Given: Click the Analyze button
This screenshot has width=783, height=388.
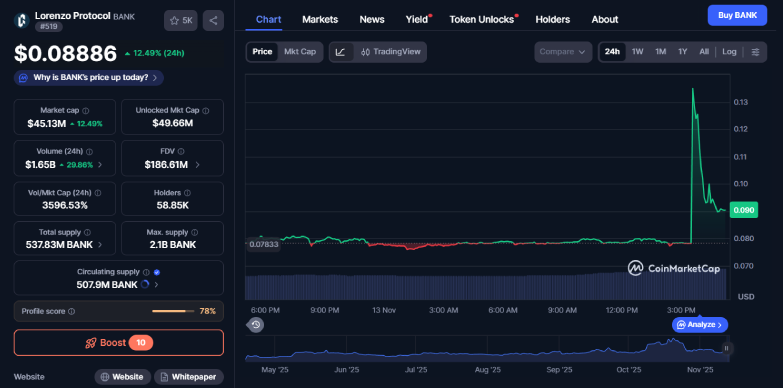Looking at the screenshot, I should [x=700, y=325].
